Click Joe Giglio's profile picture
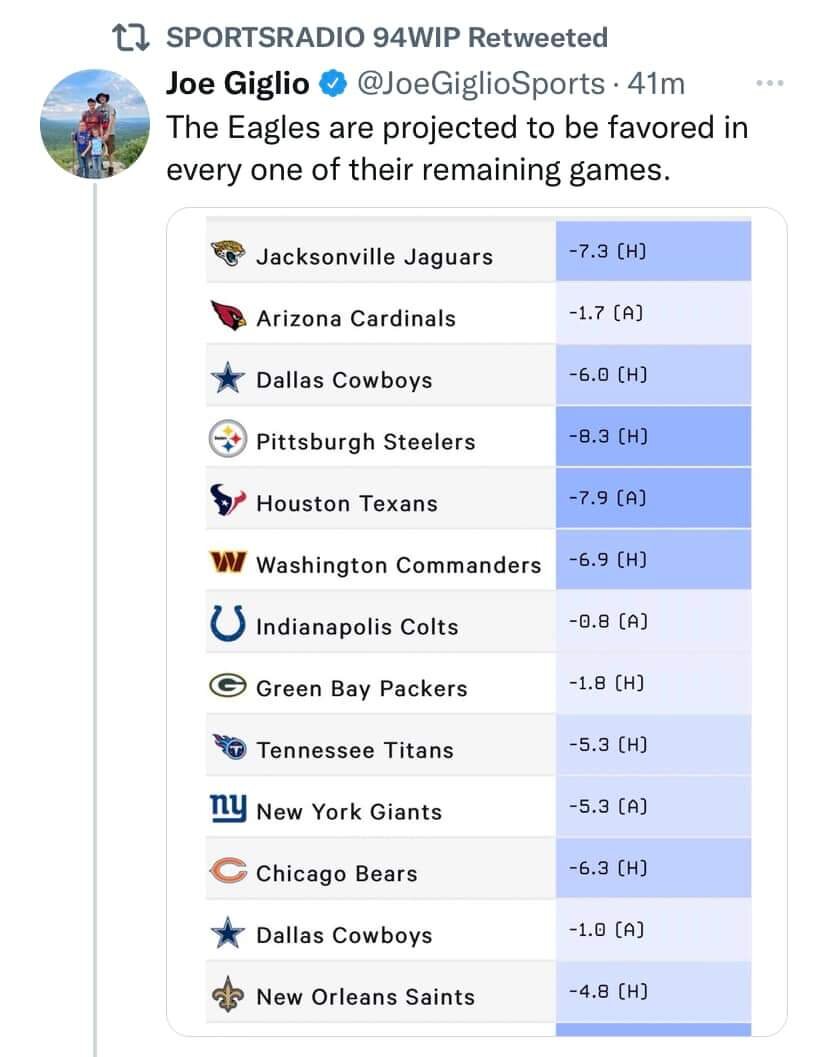 click(94, 123)
